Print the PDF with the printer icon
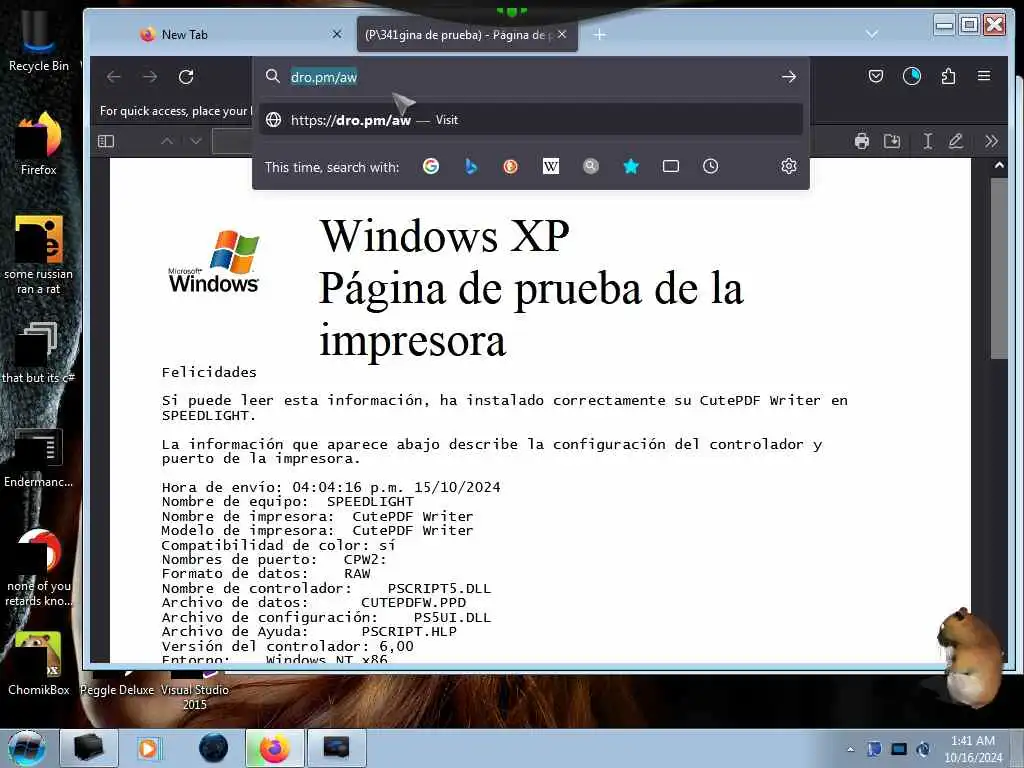This screenshot has height=768, width=1024. point(862,141)
